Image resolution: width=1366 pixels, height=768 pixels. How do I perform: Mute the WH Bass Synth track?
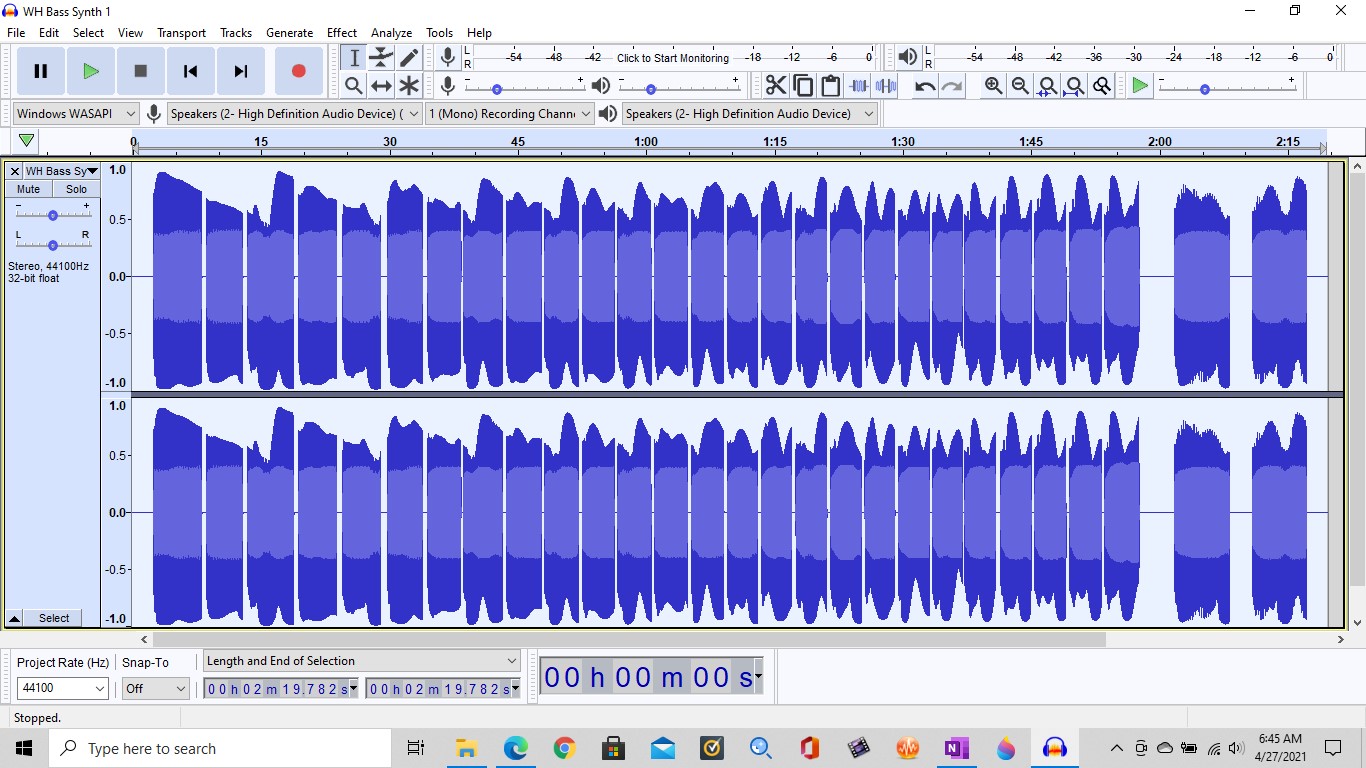pyautogui.click(x=29, y=189)
